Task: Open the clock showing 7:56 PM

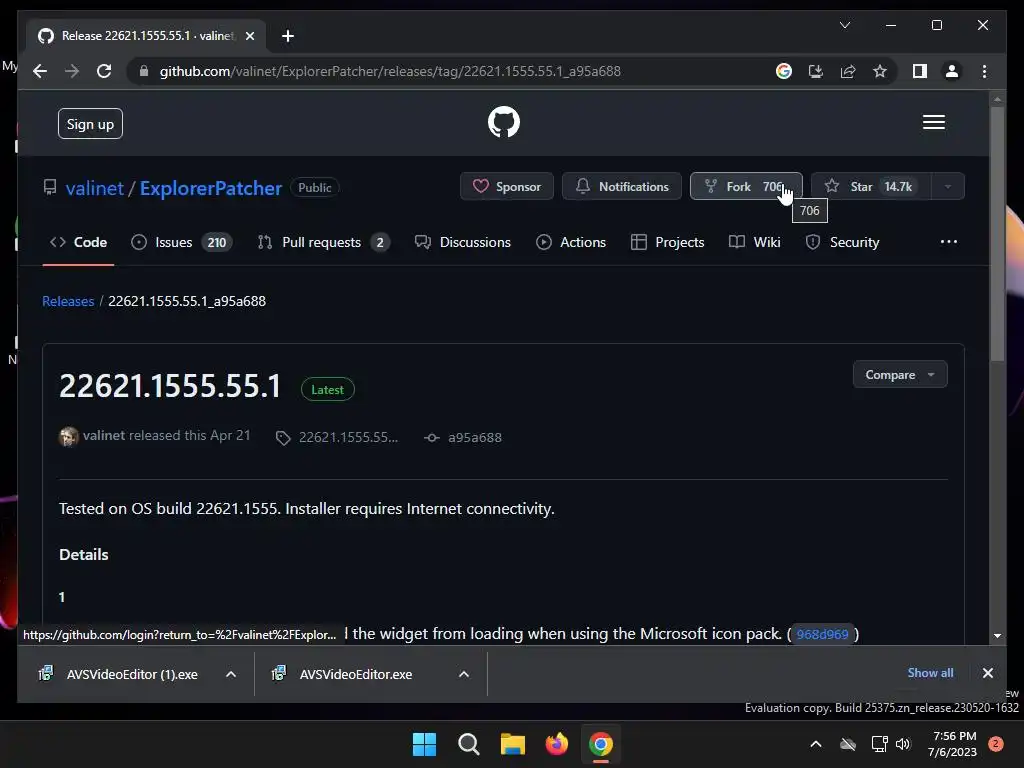Action: 952,744
